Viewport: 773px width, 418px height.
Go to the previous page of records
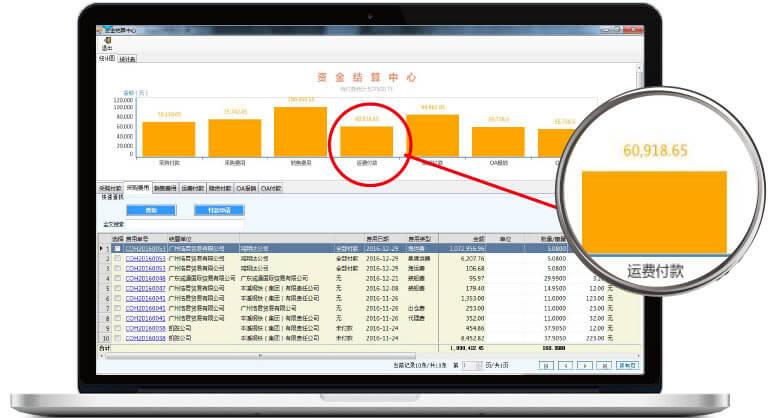pos(565,365)
